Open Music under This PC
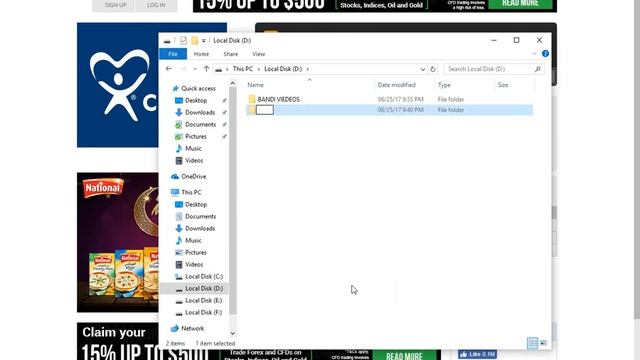 coord(193,240)
